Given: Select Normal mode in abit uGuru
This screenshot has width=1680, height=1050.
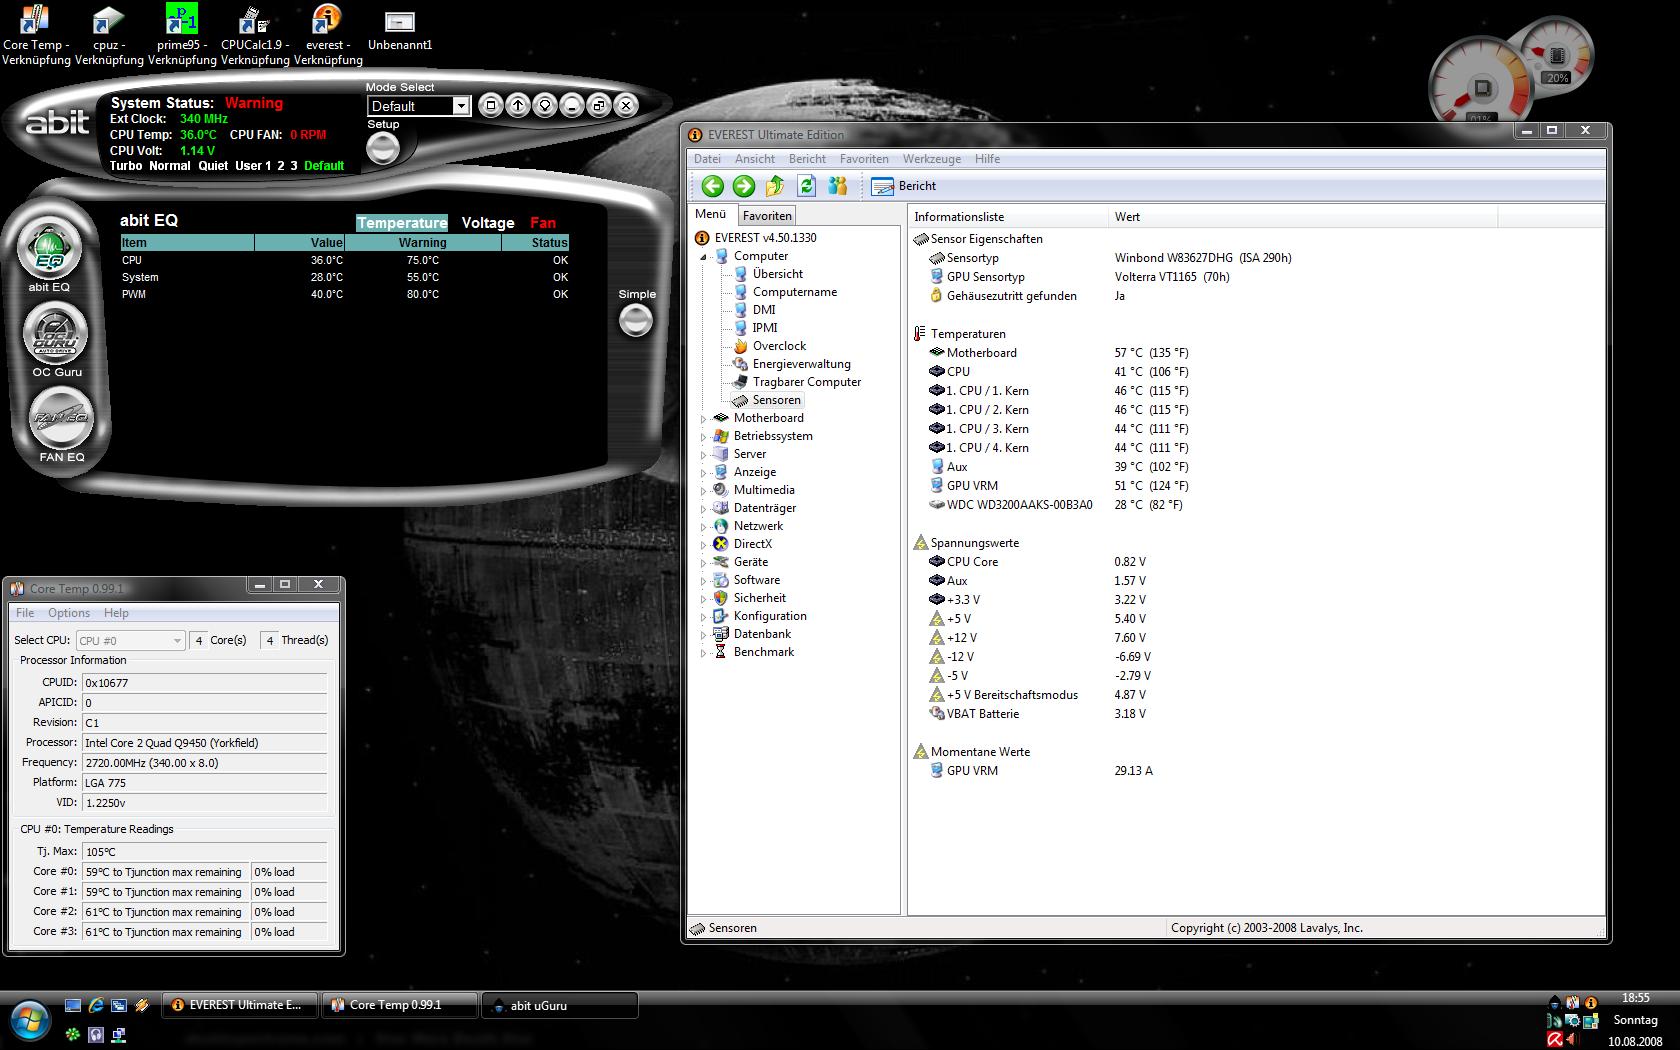Looking at the screenshot, I should [170, 166].
